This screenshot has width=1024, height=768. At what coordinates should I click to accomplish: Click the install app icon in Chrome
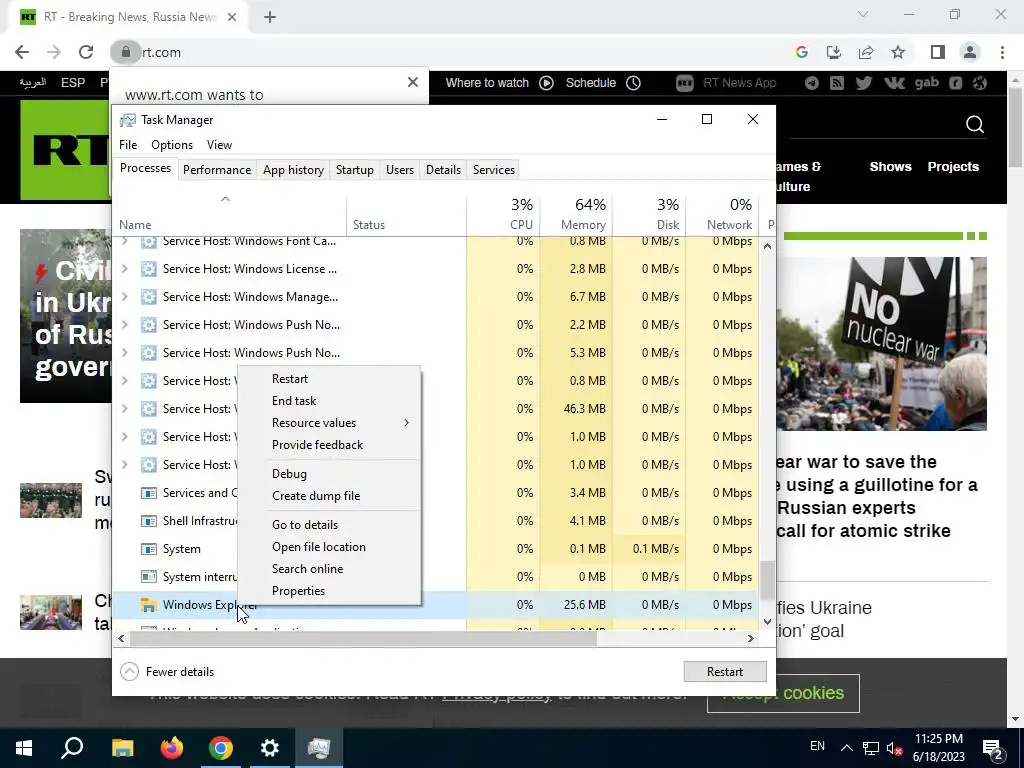(x=833, y=52)
